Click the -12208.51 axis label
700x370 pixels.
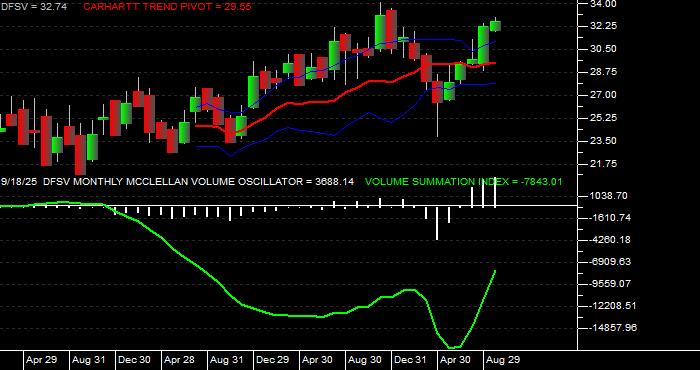[613, 306]
